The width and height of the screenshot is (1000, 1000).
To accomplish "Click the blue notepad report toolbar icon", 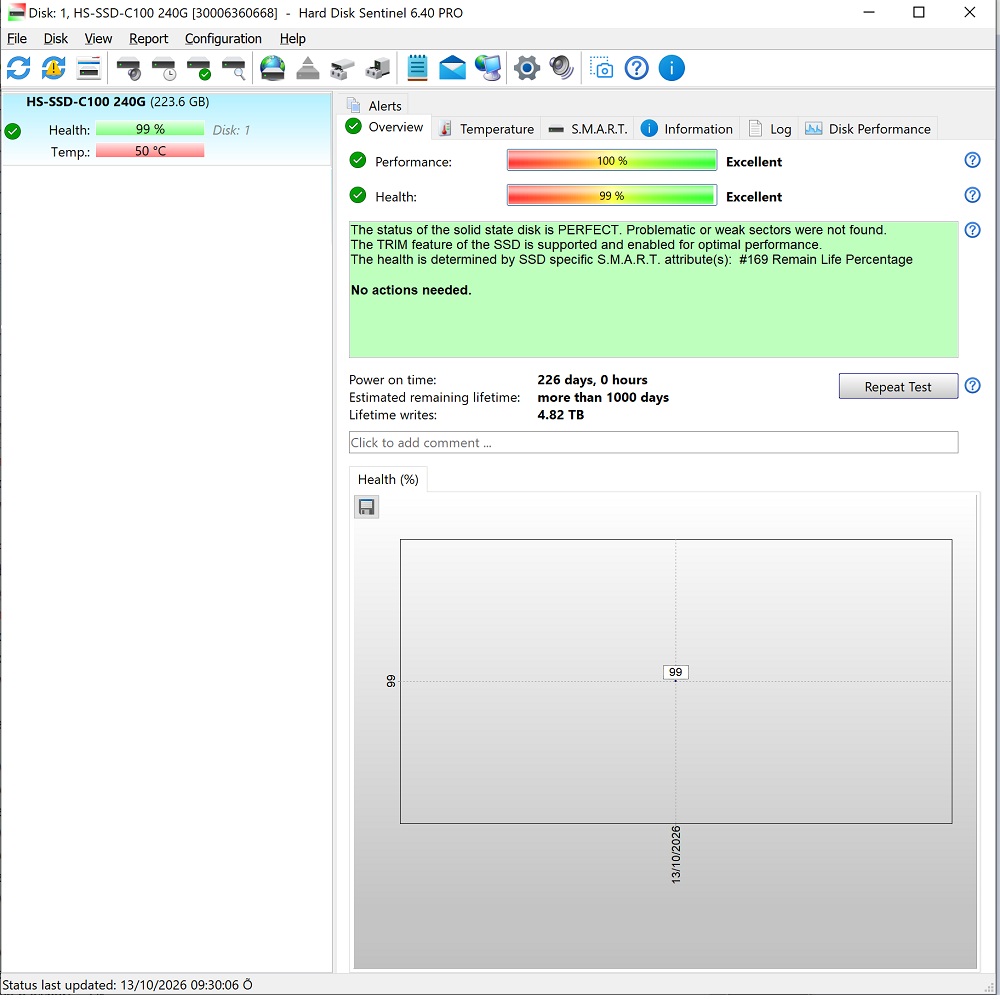I will click(417, 68).
